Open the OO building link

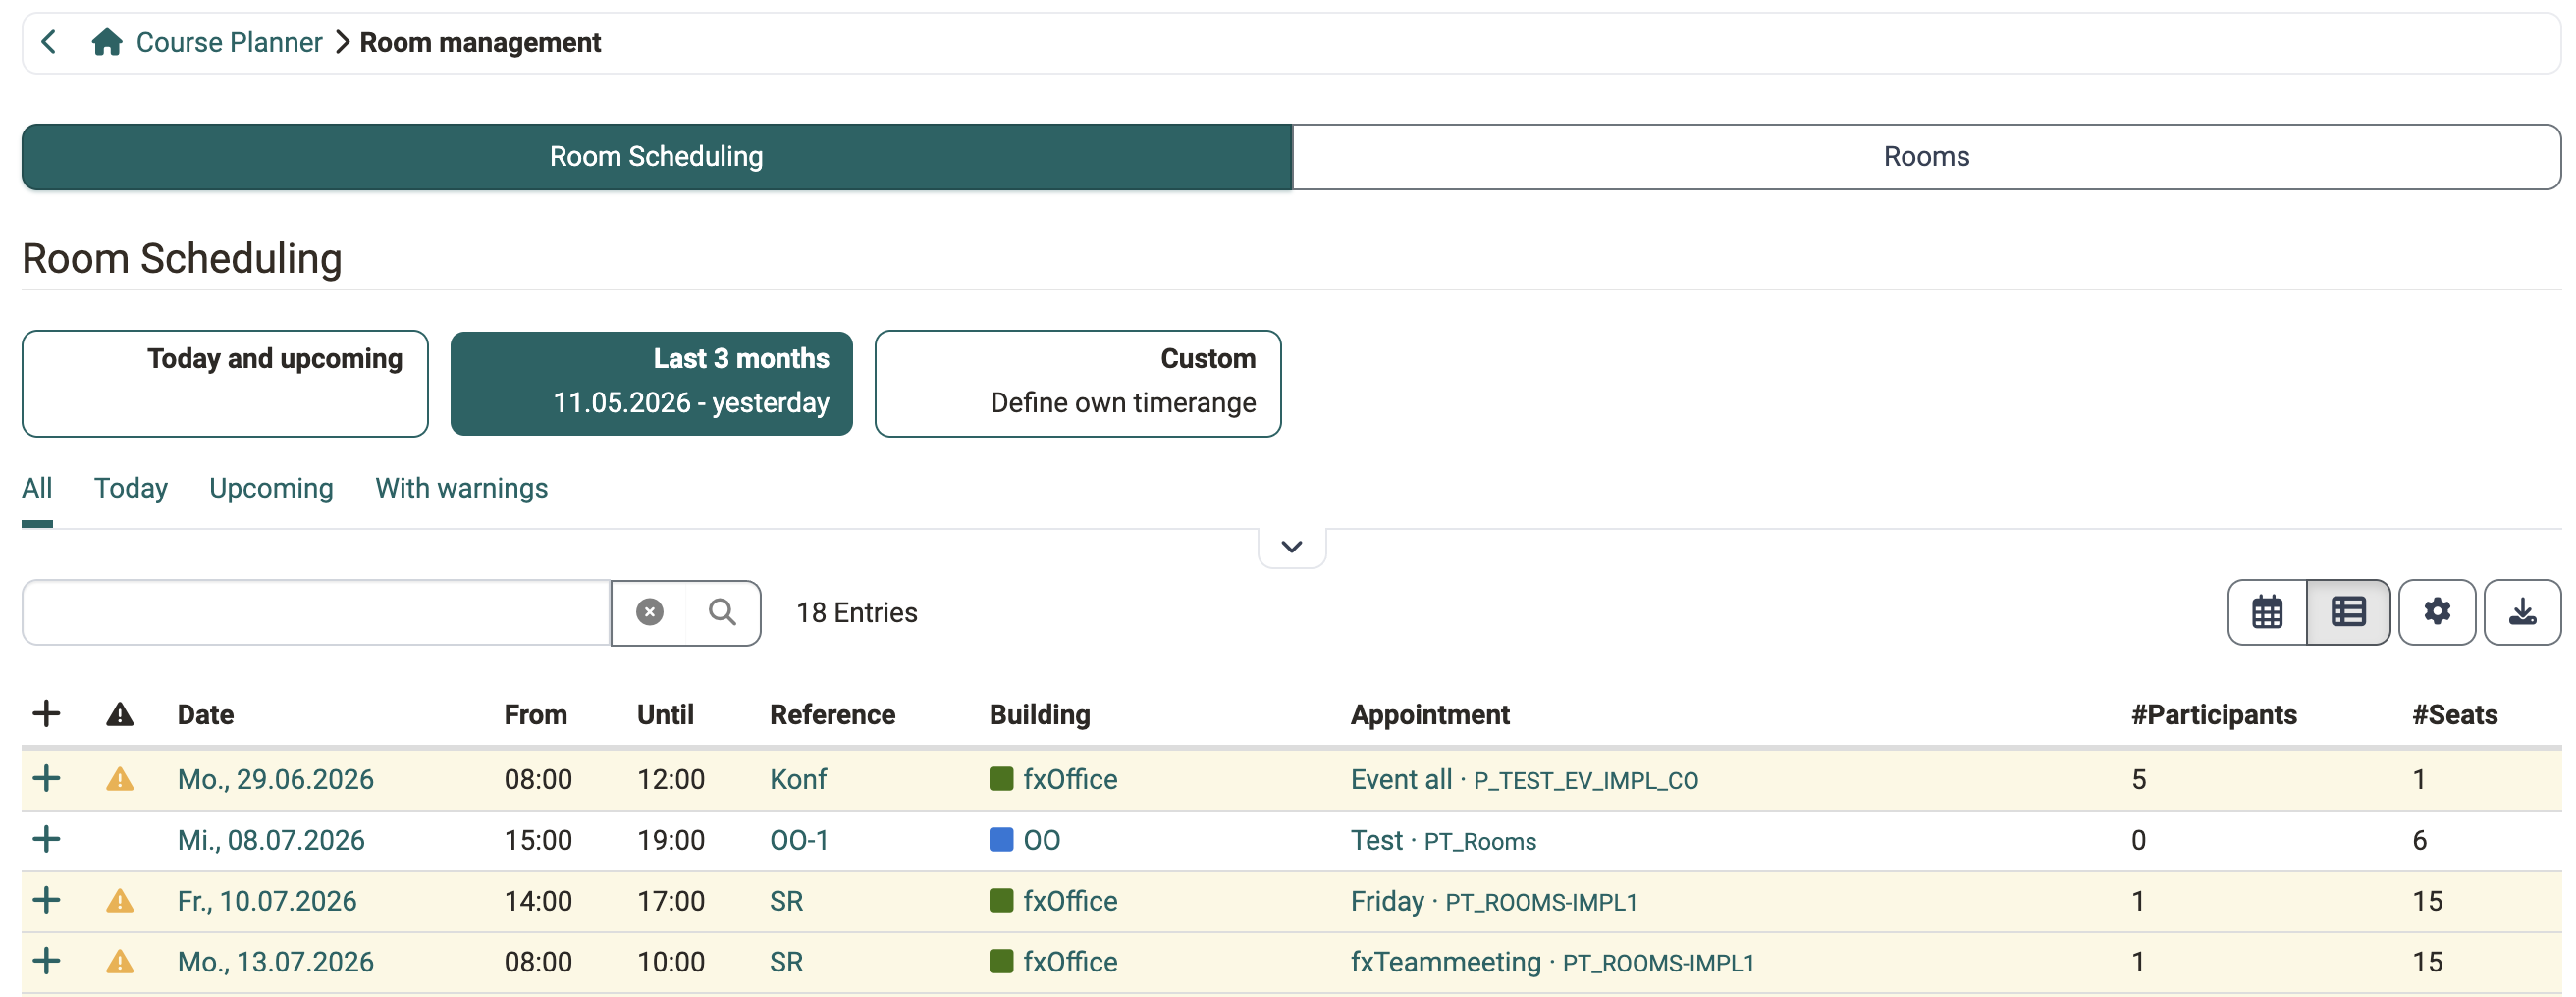(1042, 840)
